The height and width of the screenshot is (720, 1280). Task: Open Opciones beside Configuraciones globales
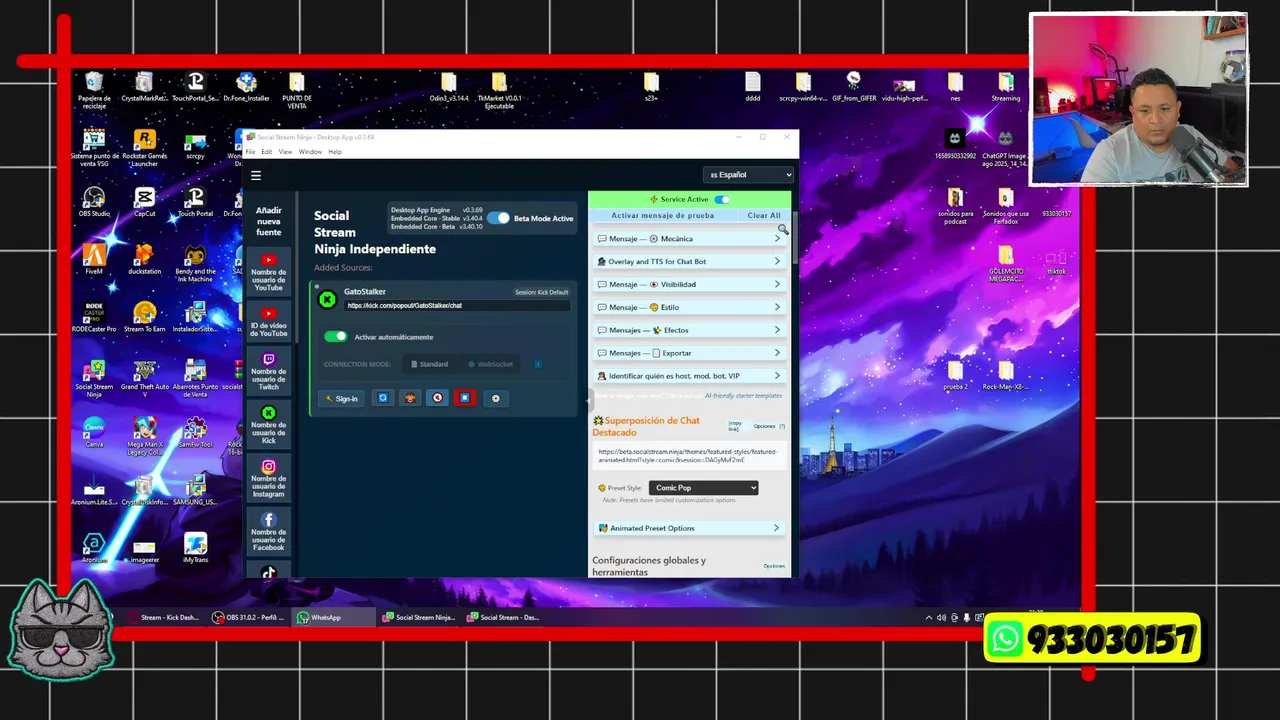pyautogui.click(x=774, y=566)
